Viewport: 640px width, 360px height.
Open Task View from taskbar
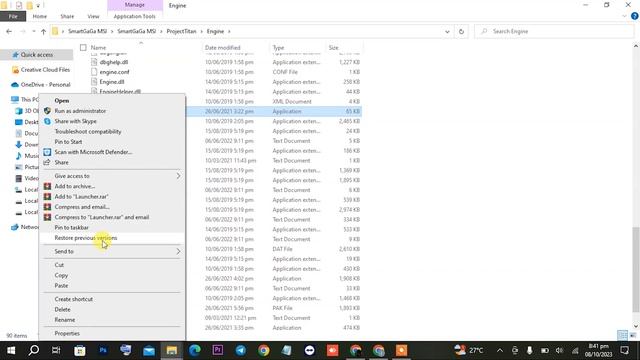point(56,350)
